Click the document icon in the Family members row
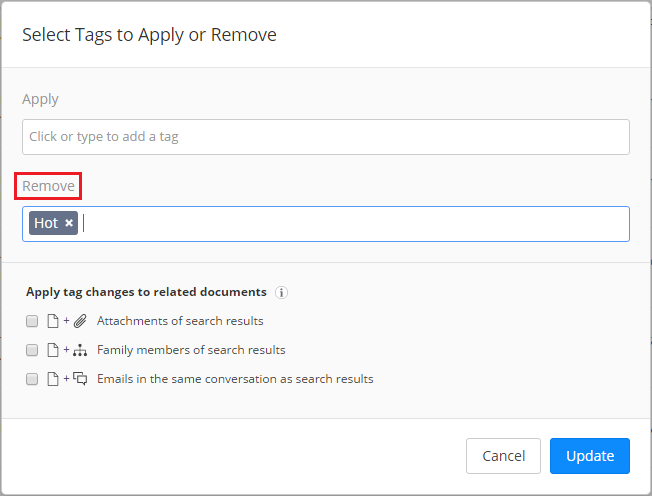This screenshot has width=652, height=496. pos(53,350)
